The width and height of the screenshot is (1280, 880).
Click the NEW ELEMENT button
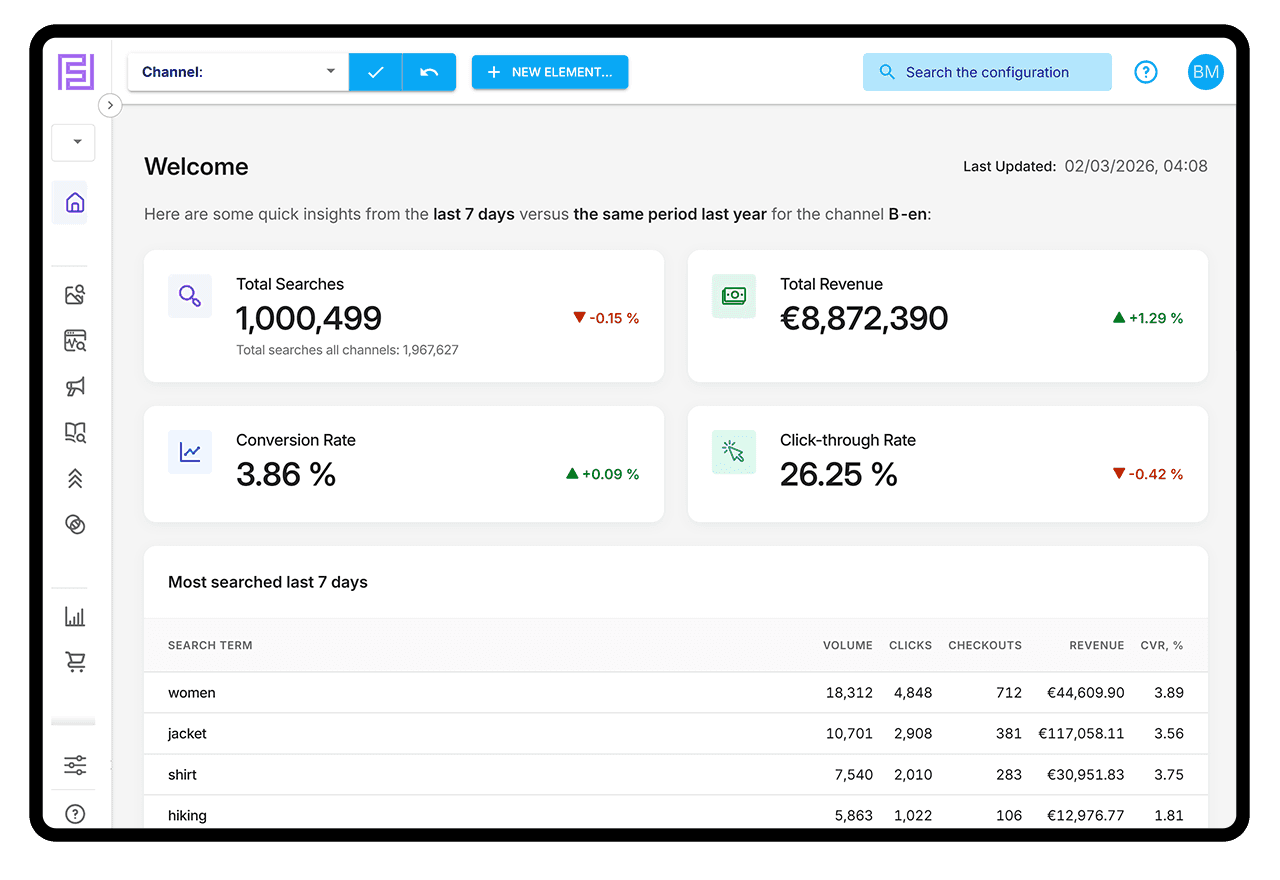click(x=550, y=72)
